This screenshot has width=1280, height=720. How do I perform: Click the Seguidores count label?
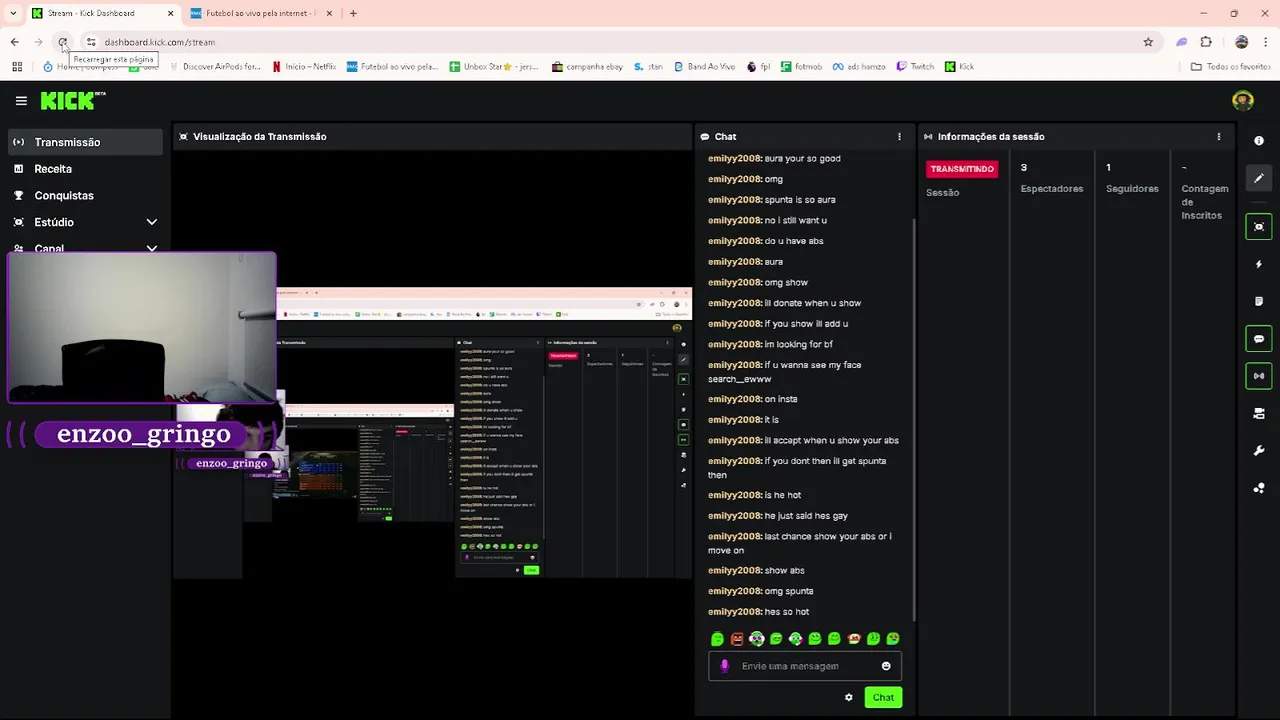pyautogui.click(x=1132, y=188)
